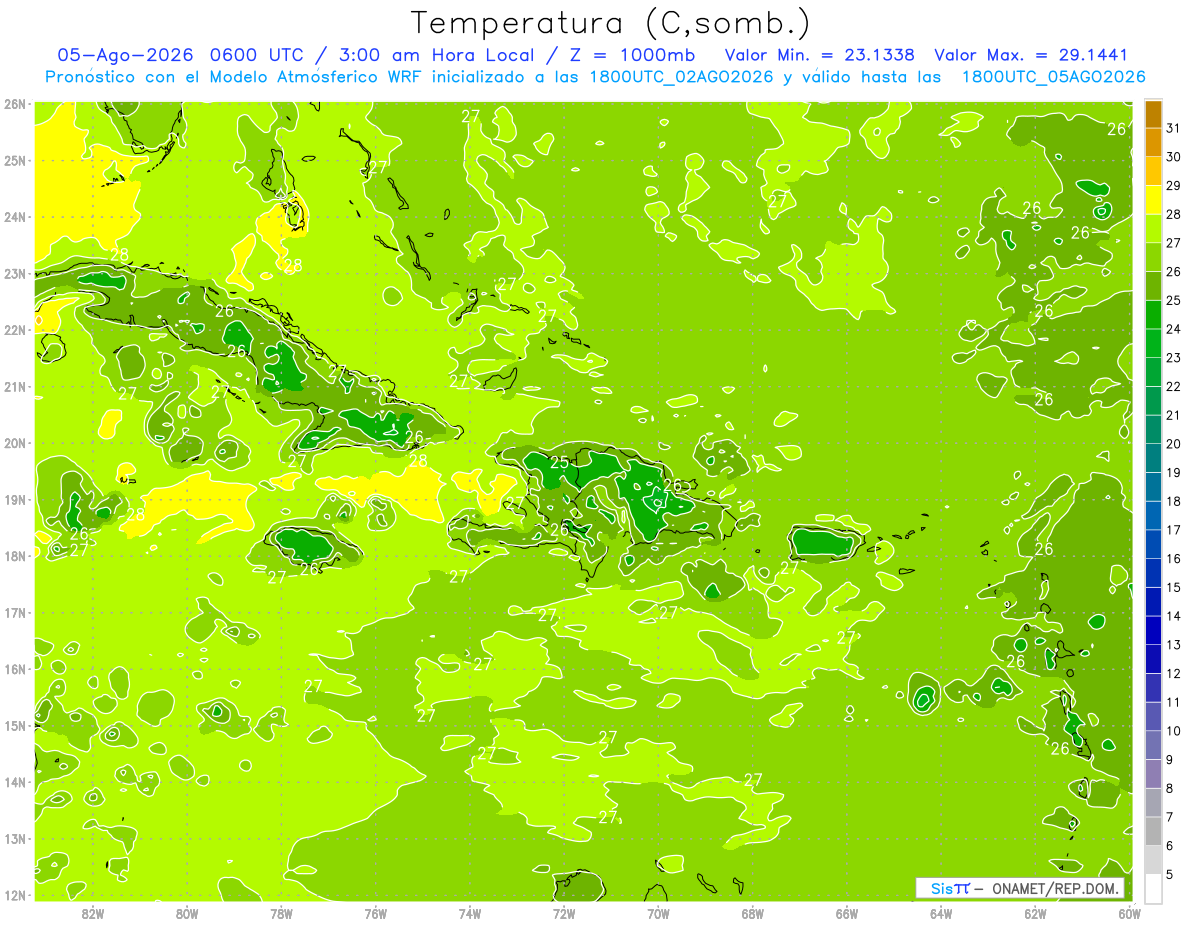Click the "62W" longitude axis label
Viewport: 1200px width, 927px height.
[1035, 913]
